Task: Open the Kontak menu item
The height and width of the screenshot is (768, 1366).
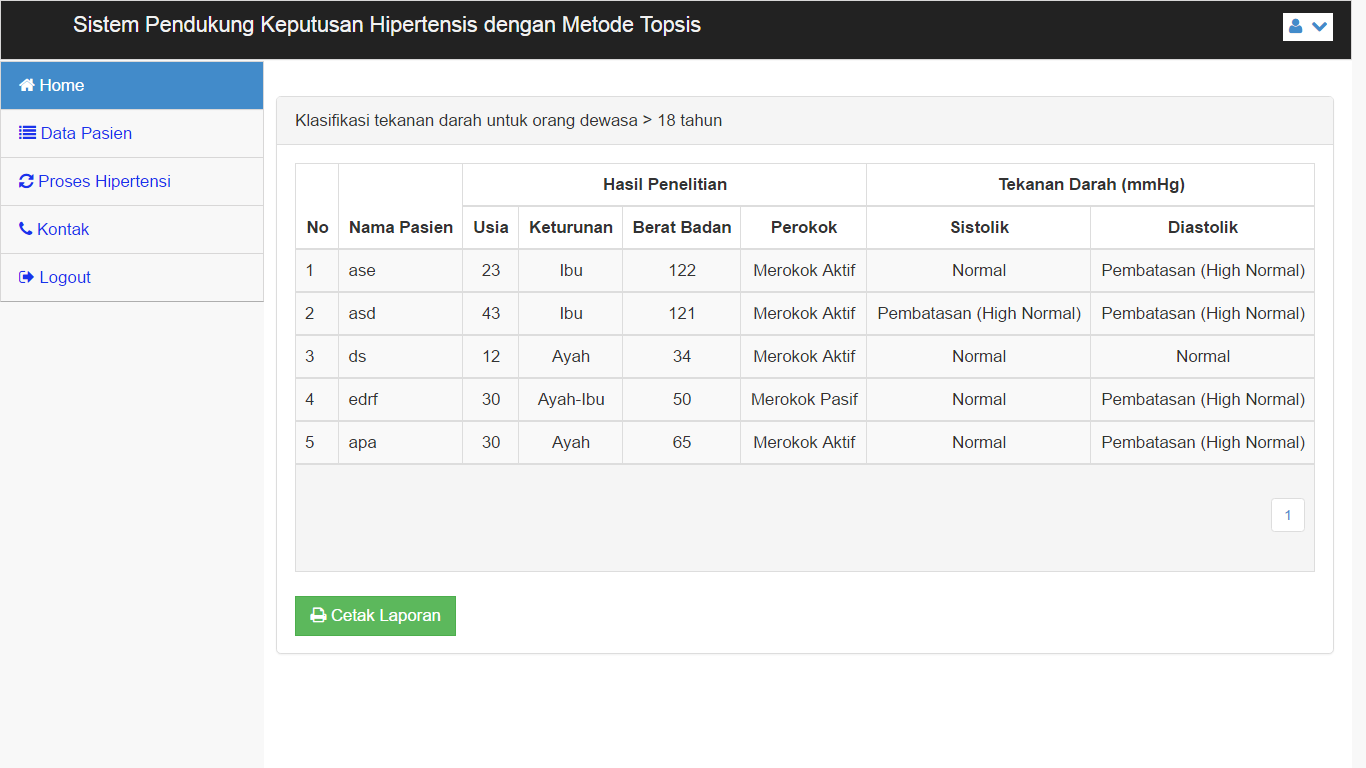Action: [132, 229]
